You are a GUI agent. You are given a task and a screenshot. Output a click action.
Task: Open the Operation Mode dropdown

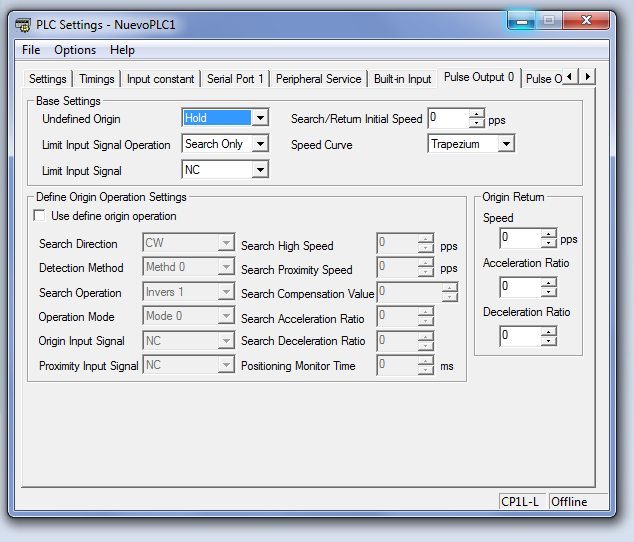(x=226, y=316)
